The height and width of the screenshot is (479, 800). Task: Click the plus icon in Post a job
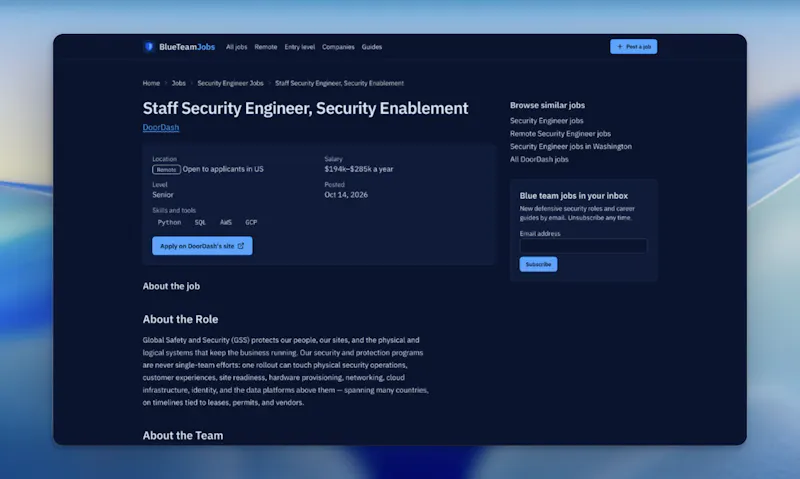click(620, 46)
